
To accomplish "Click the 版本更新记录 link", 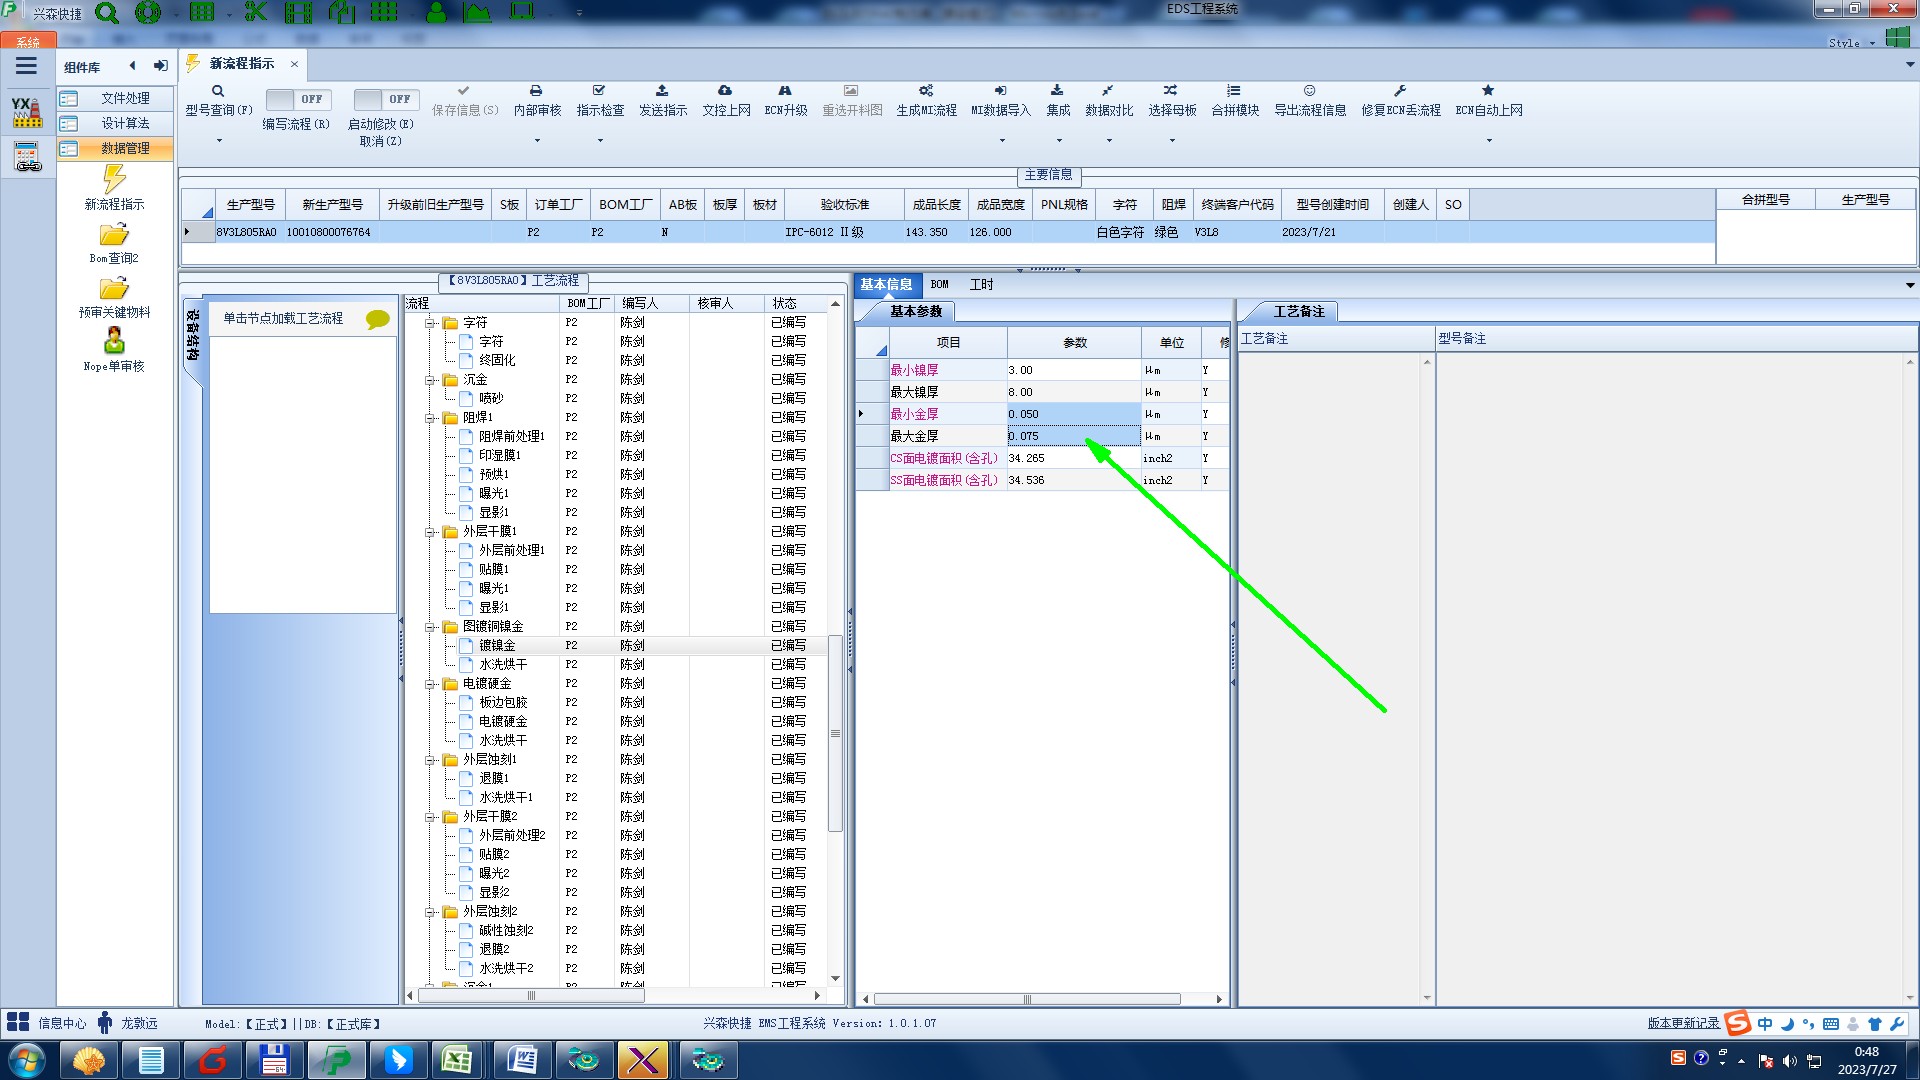I will [x=1683, y=1023].
